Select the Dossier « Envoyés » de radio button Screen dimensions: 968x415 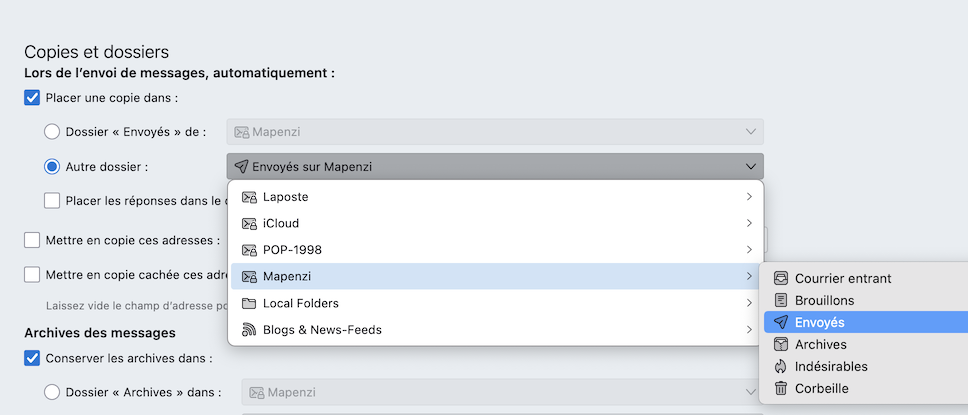pos(52,132)
